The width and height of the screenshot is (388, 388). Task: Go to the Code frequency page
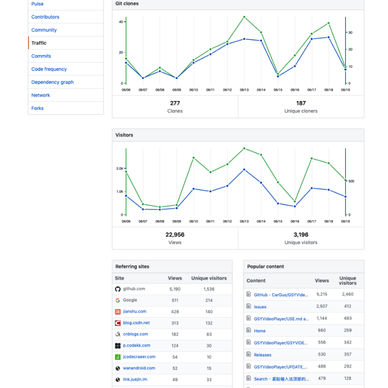point(49,69)
